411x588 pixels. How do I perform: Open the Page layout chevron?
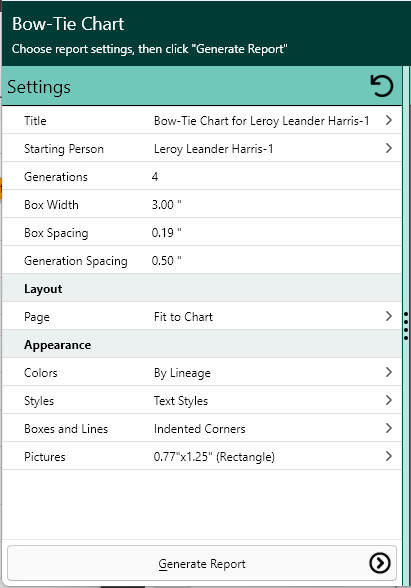pyautogui.click(x=388, y=316)
